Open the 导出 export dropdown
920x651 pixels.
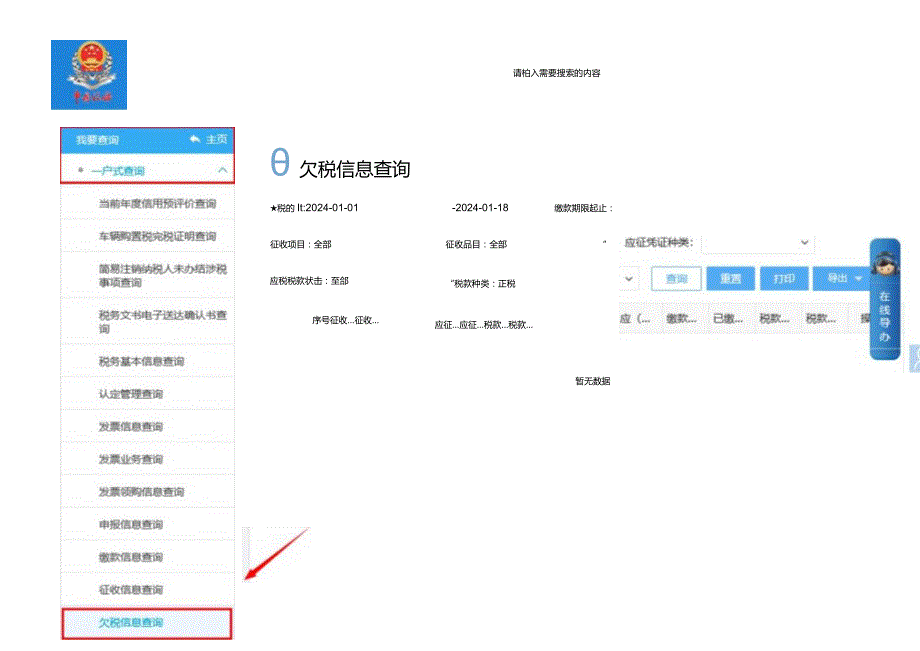(x=843, y=279)
